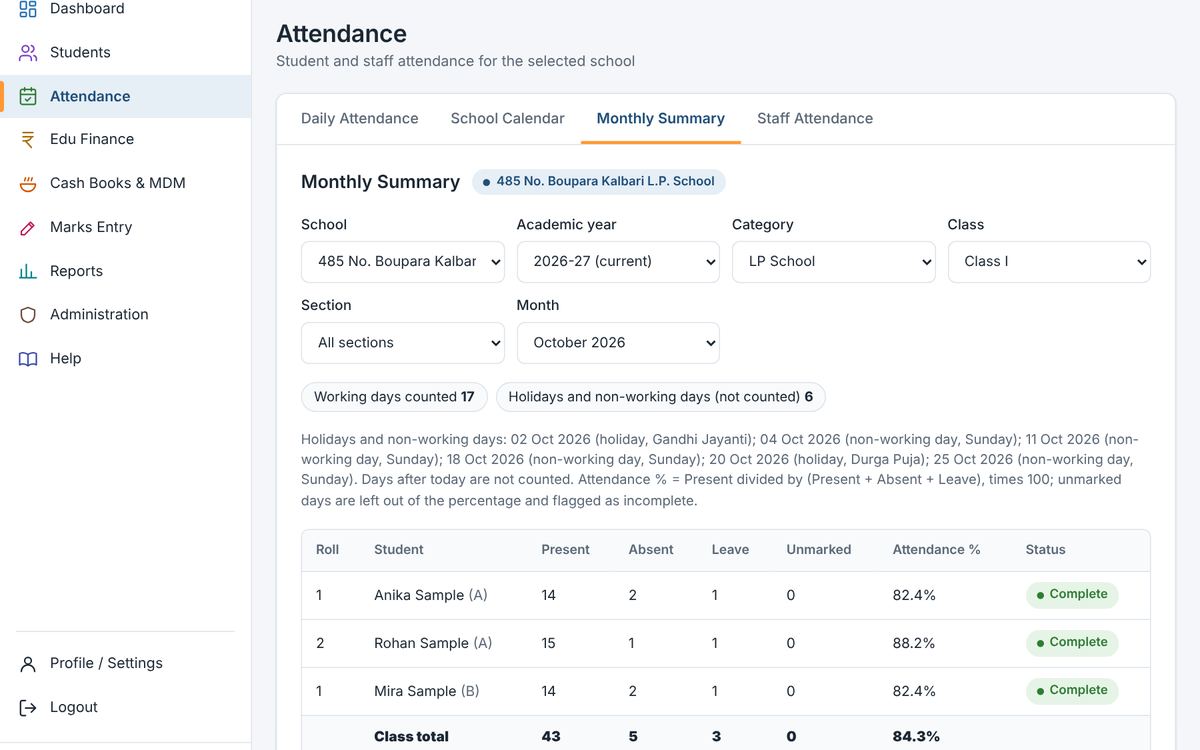Screen dimensions: 1200x750
Task: Click the class total Present value 43
Action: [551, 736]
